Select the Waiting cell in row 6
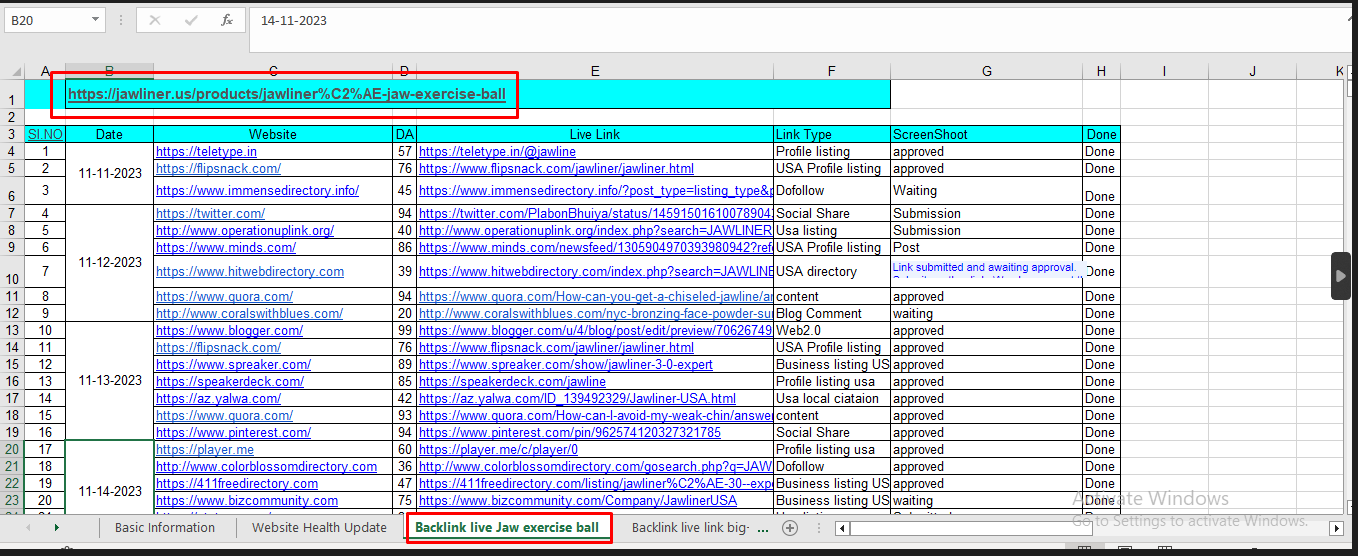The image size is (1358, 556). [x=987, y=190]
